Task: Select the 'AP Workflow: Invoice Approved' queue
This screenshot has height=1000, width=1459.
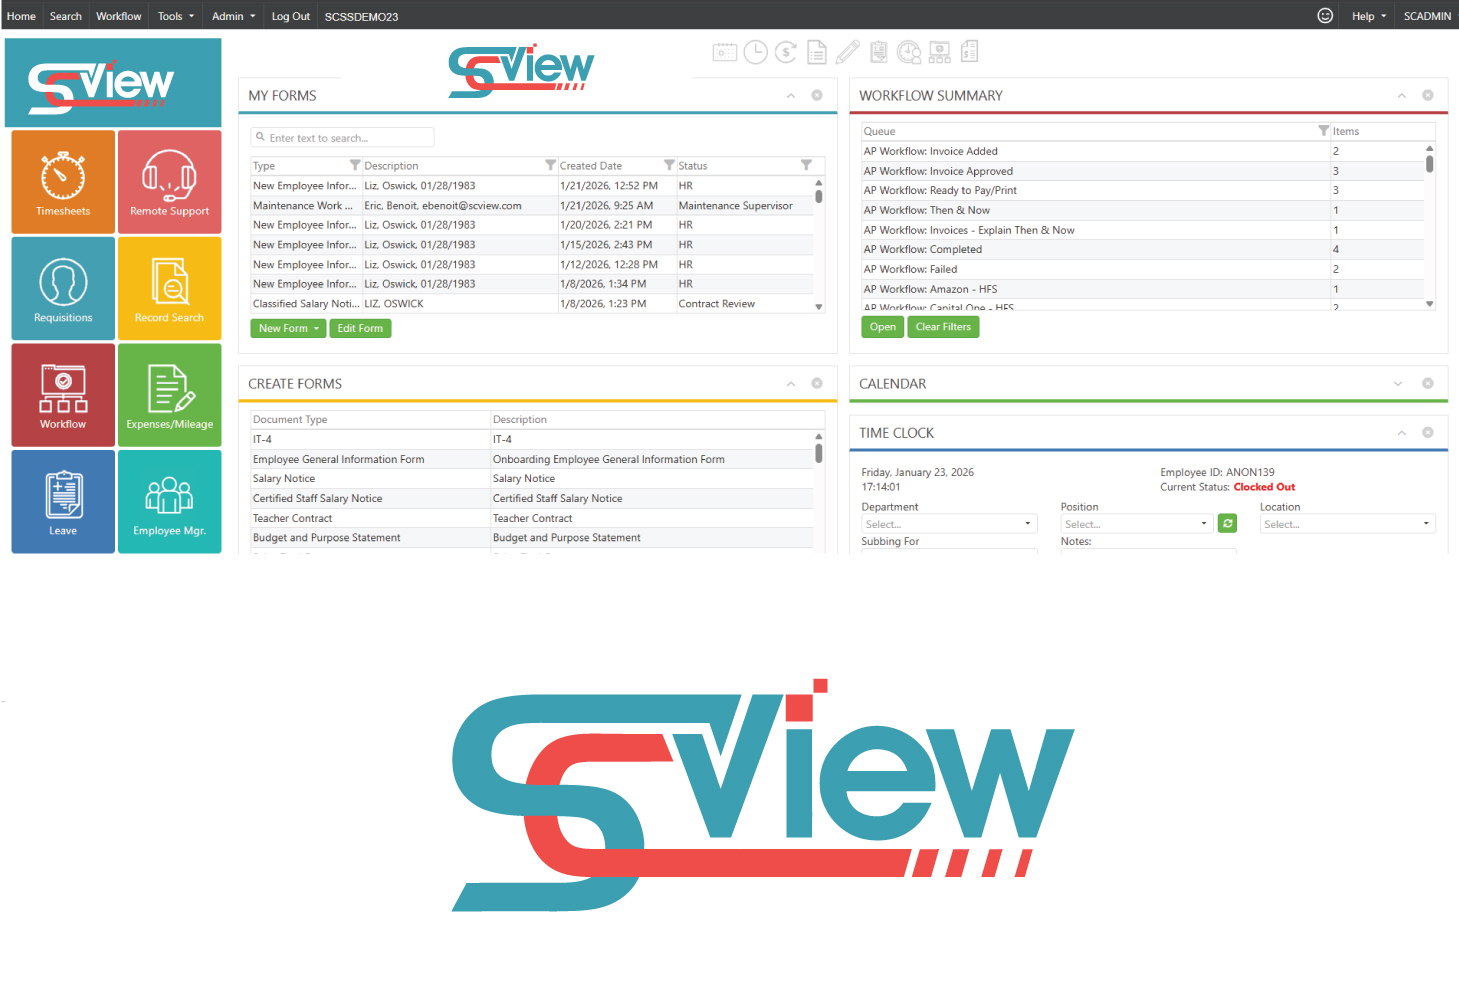Action: (x=1142, y=171)
